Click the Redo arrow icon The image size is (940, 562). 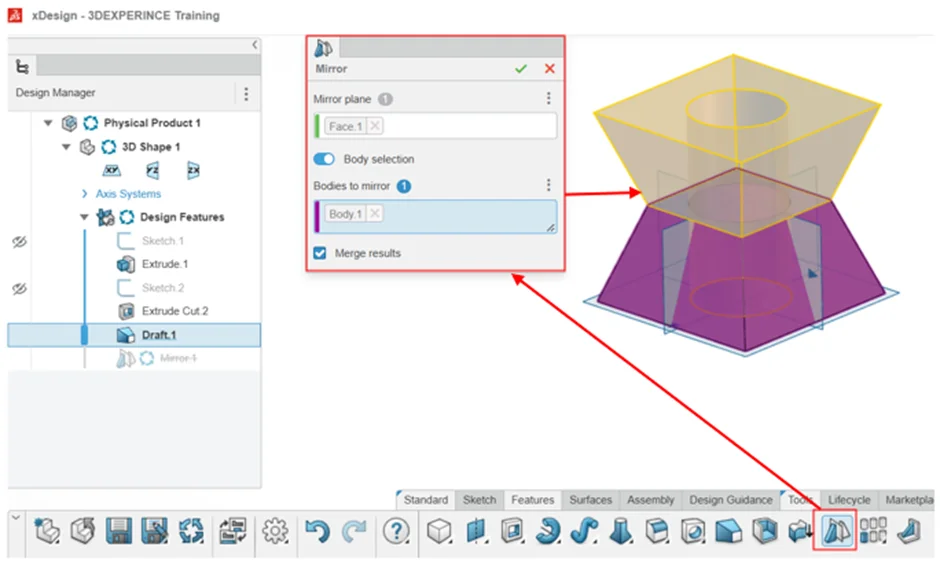(x=354, y=531)
